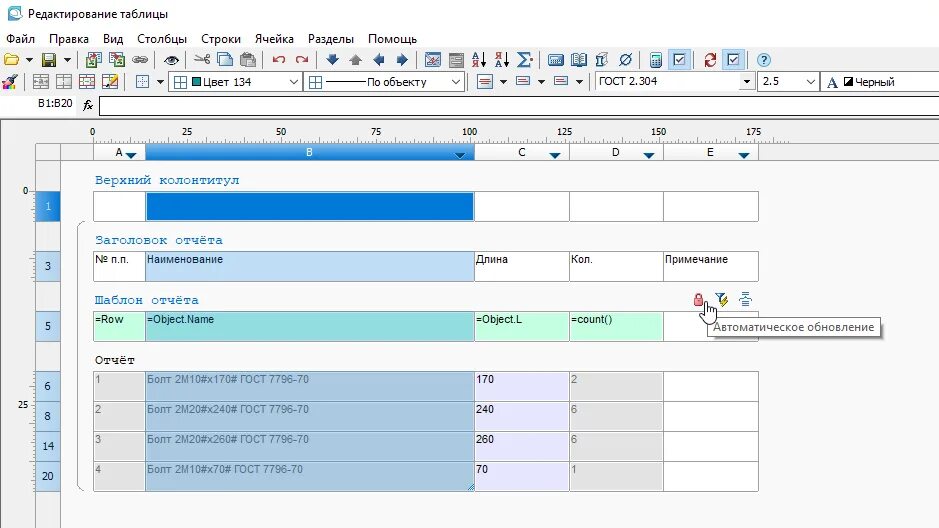This screenshot has height=528, width=939.
Task: Toggle the checkbox button next to calculator
Action: pos(679,60)
